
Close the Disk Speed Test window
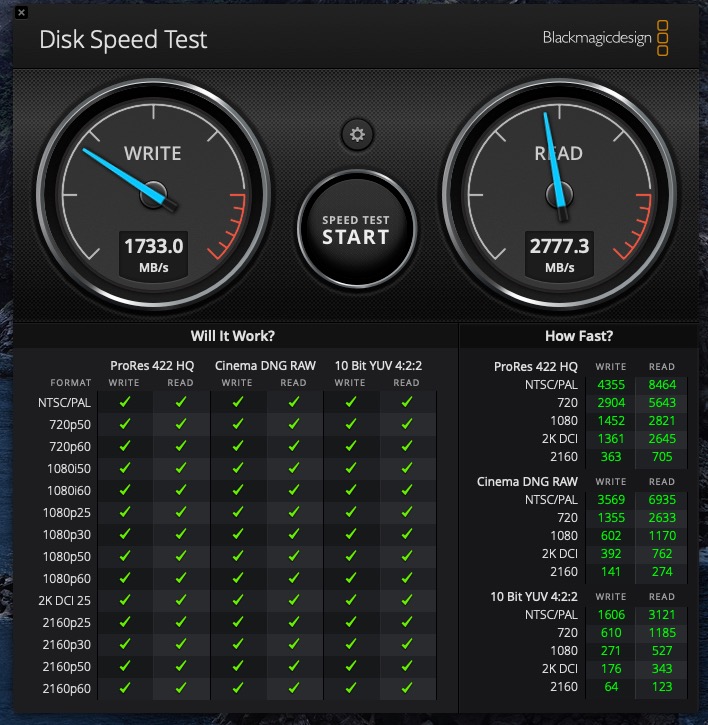click(x=21, y=12)
